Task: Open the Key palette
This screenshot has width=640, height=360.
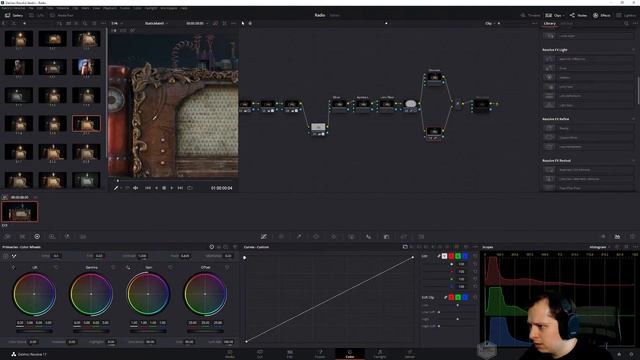Action: tap(386, 236)
